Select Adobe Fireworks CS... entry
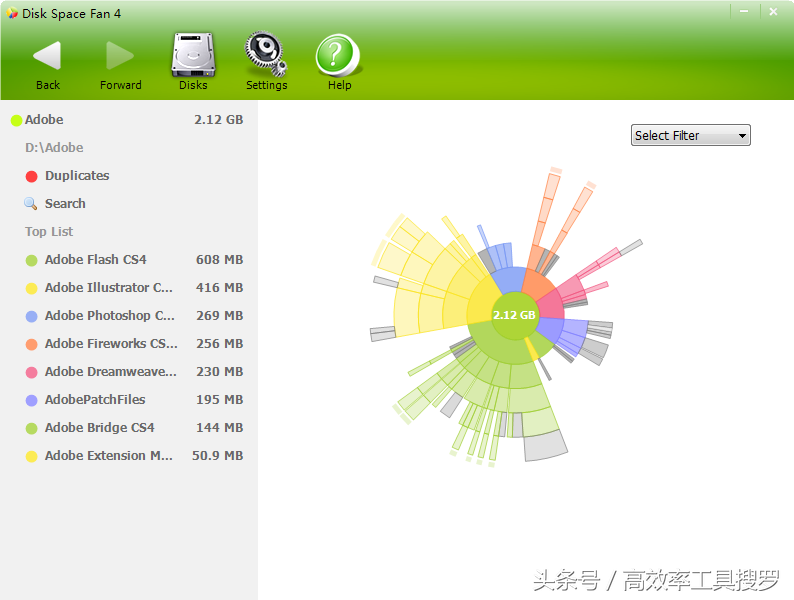Viewport: 794px width, 600px height. point(111,343)
